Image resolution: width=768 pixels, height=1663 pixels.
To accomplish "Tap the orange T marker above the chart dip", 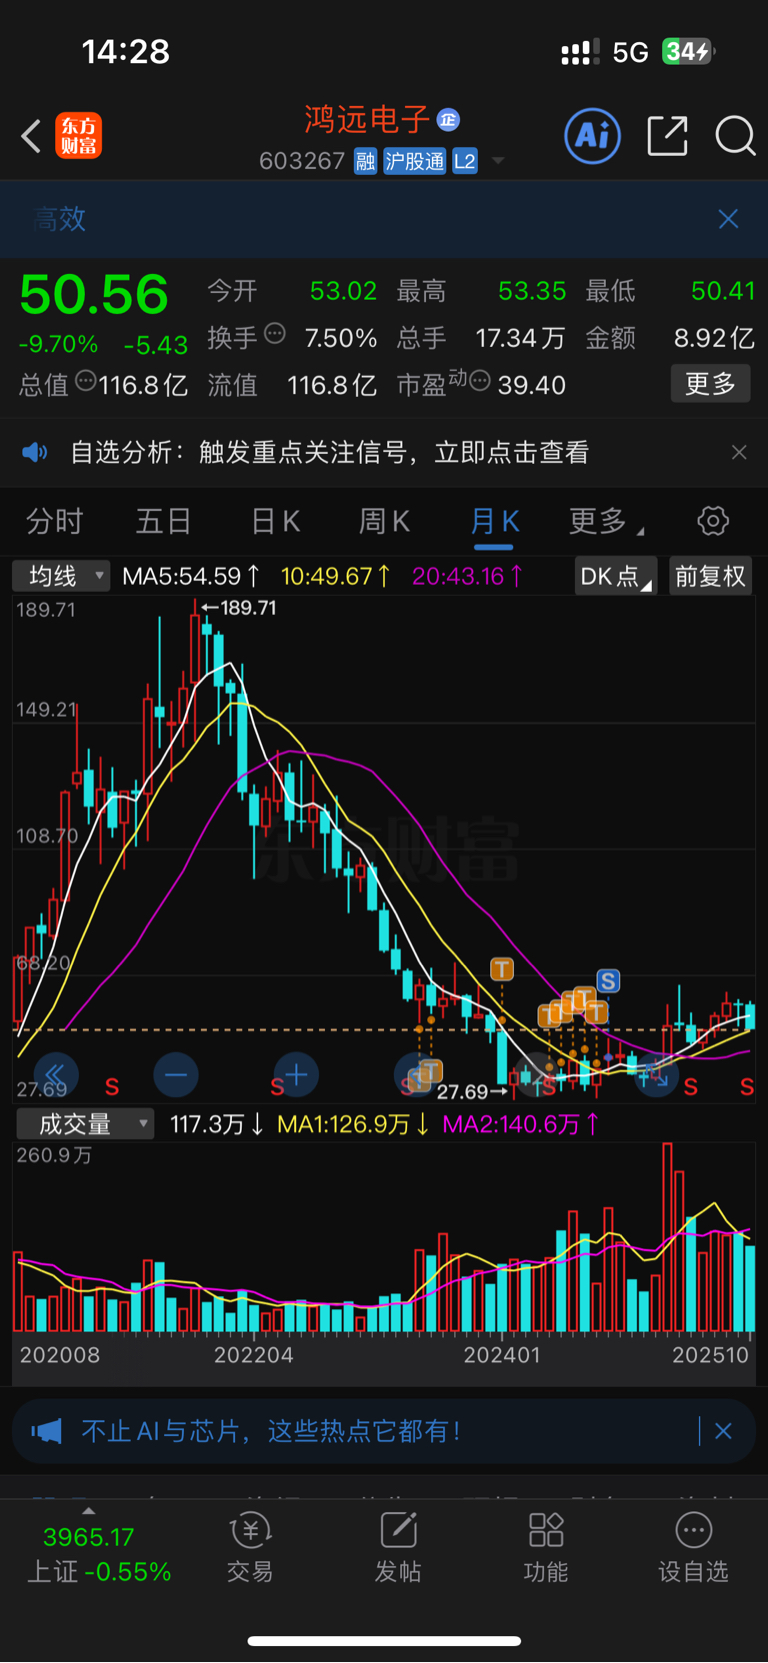I will point(502,968).
